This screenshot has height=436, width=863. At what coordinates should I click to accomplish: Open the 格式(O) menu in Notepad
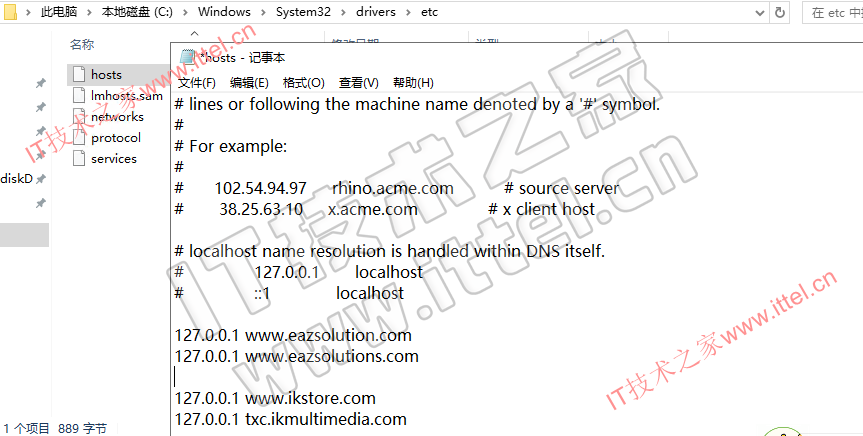(x=303, y=83)
